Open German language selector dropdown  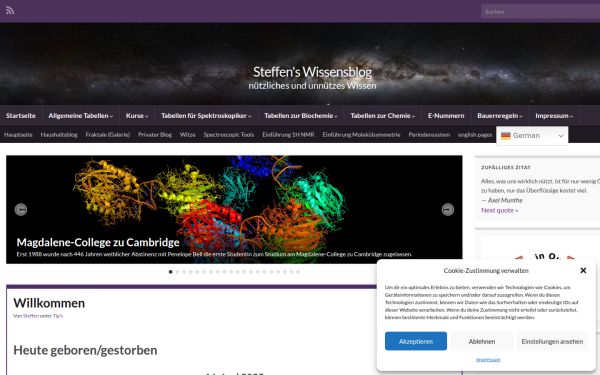pyautogui.click(x=532, y=136)
